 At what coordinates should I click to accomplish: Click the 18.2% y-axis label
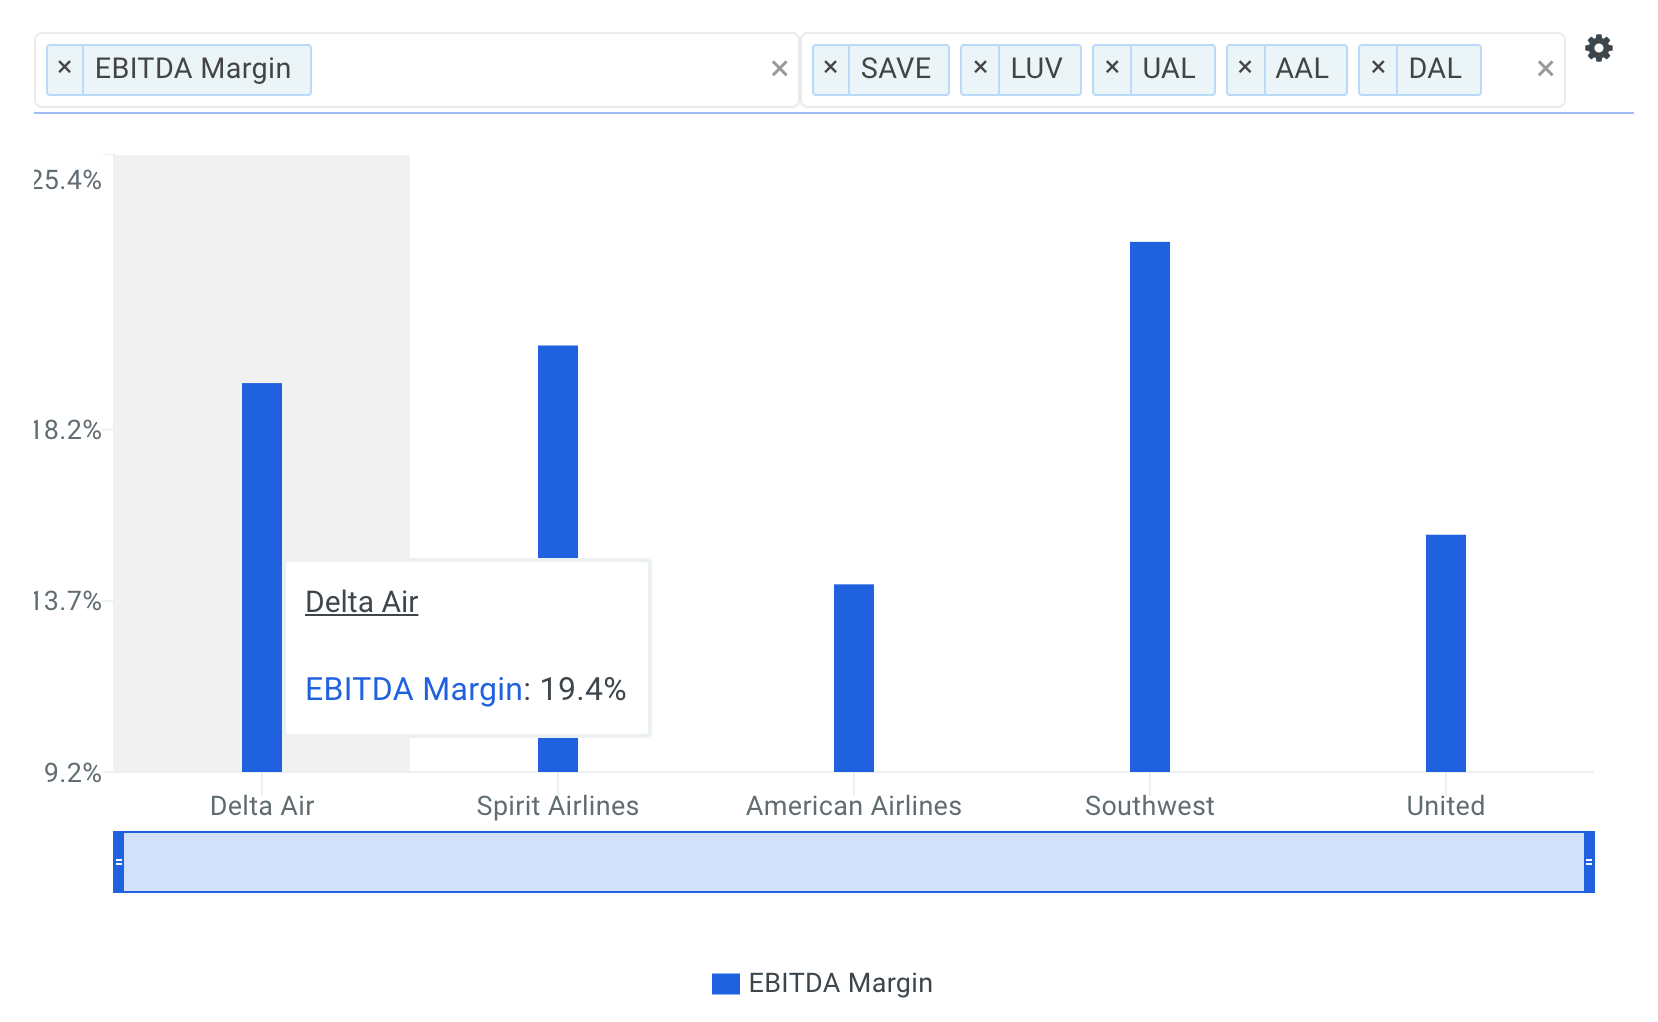[67, 430]
